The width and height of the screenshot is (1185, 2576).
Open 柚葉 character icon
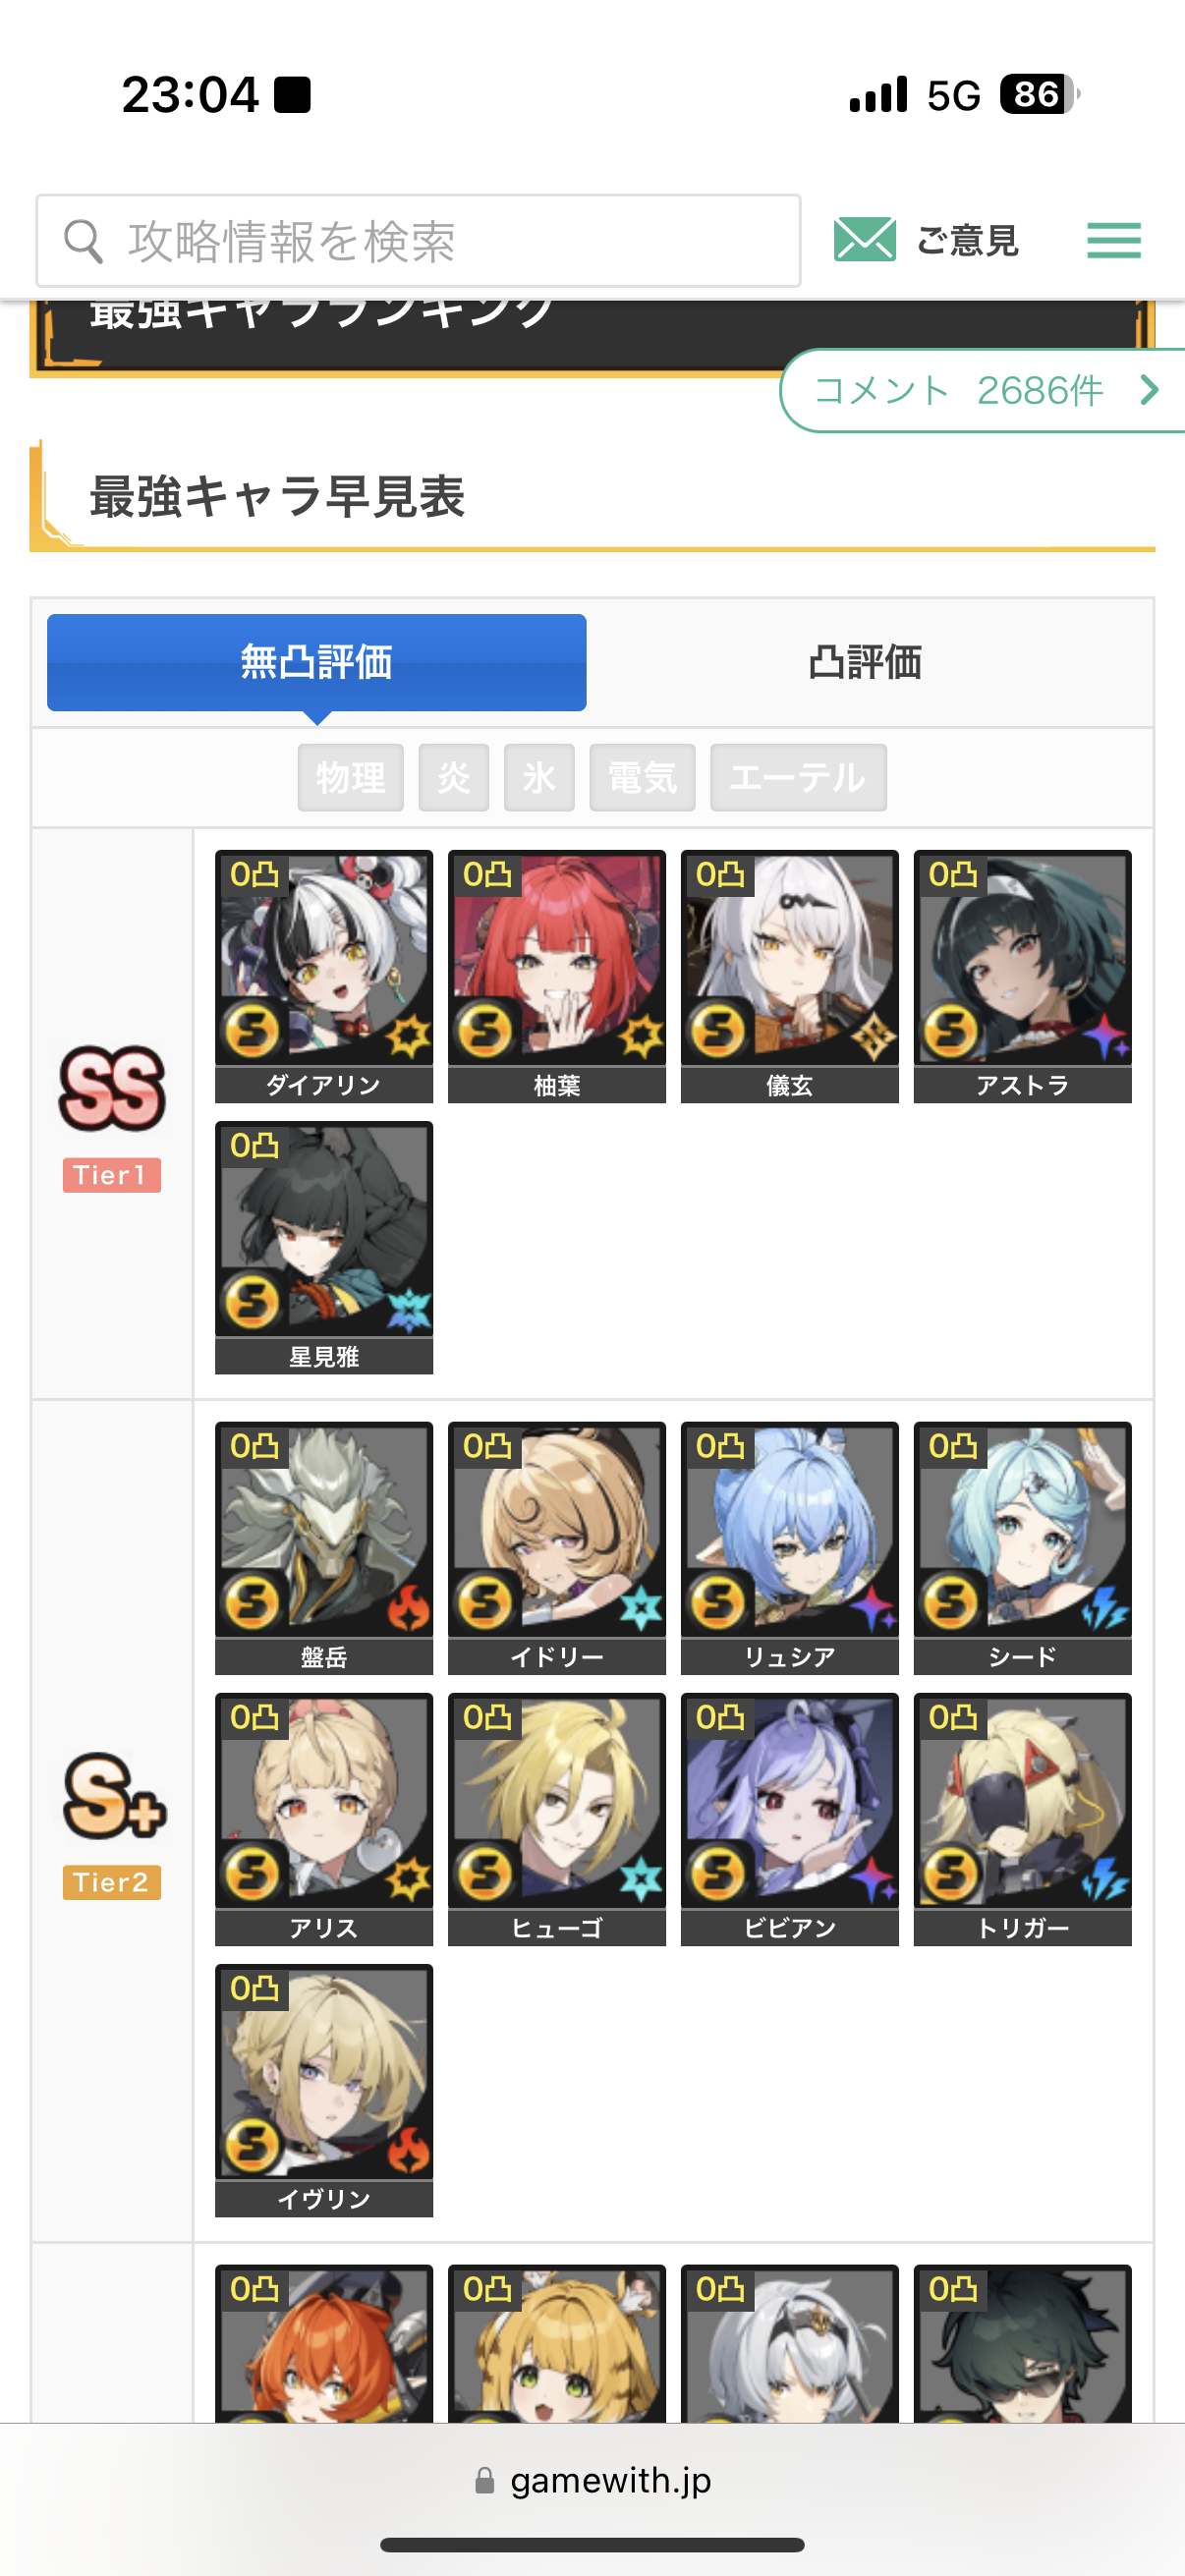click(557, 976)
